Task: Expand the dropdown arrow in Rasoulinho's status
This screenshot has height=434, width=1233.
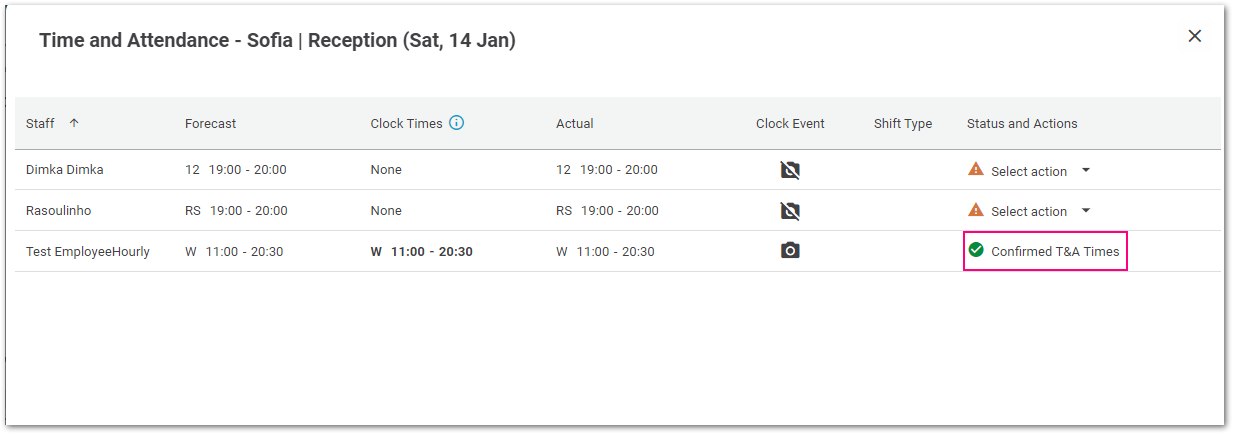Action: pyautogui.click(x=1086, y=211)
